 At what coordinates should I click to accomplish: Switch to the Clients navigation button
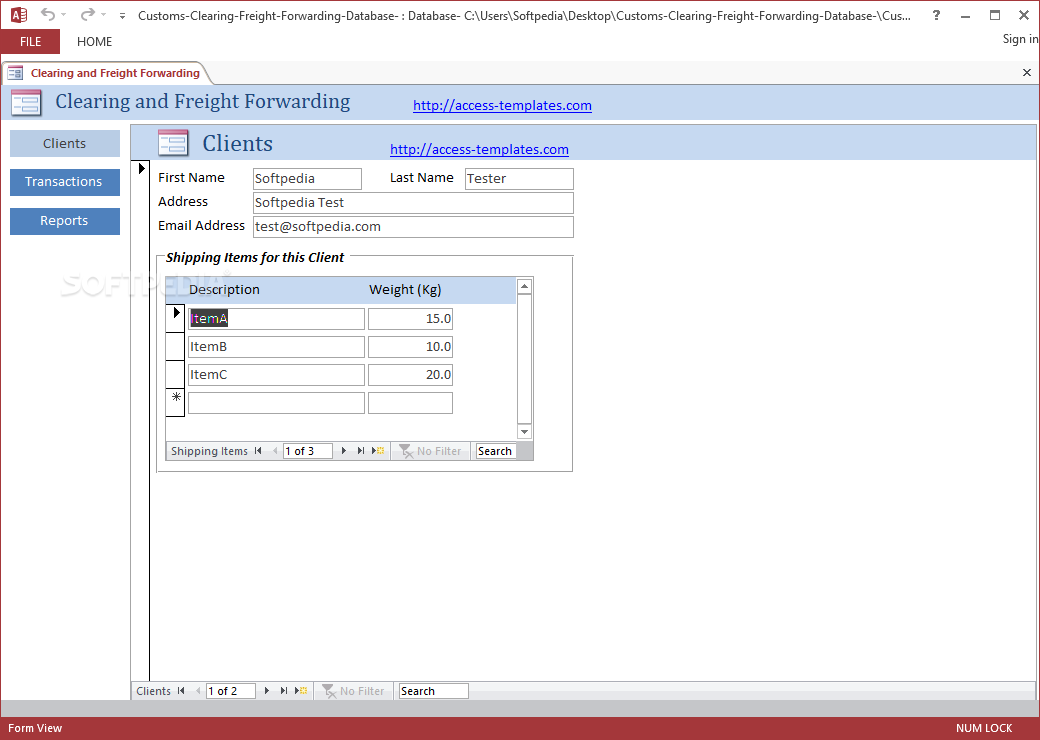point(65,143)
